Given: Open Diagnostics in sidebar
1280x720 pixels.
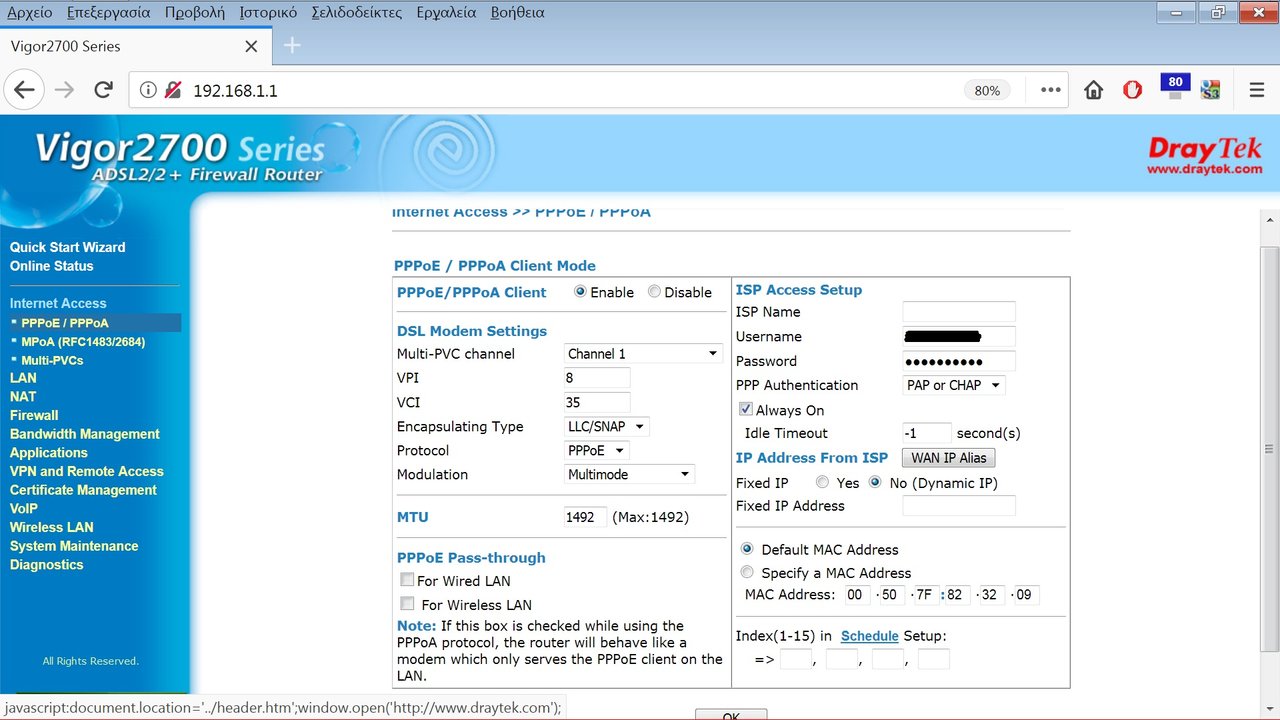Looking at the screenshot, I should click(x=47, y=565).
